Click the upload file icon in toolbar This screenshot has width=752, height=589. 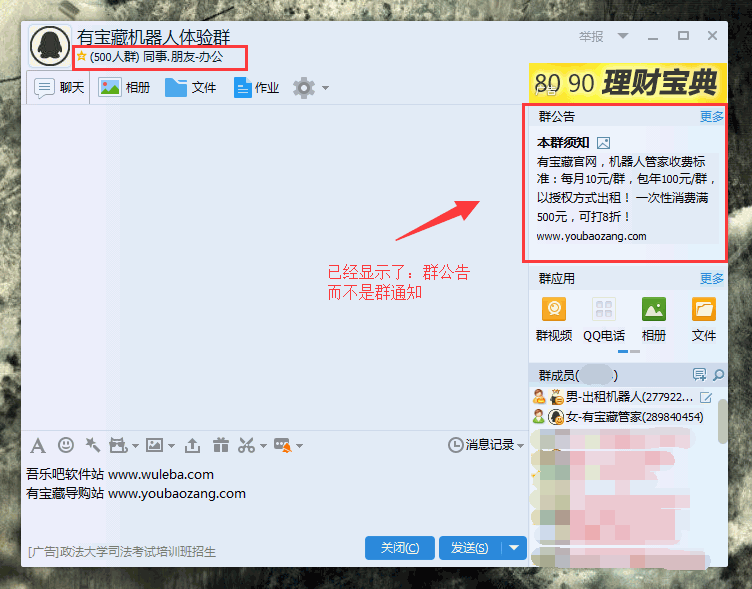point(193,445)
